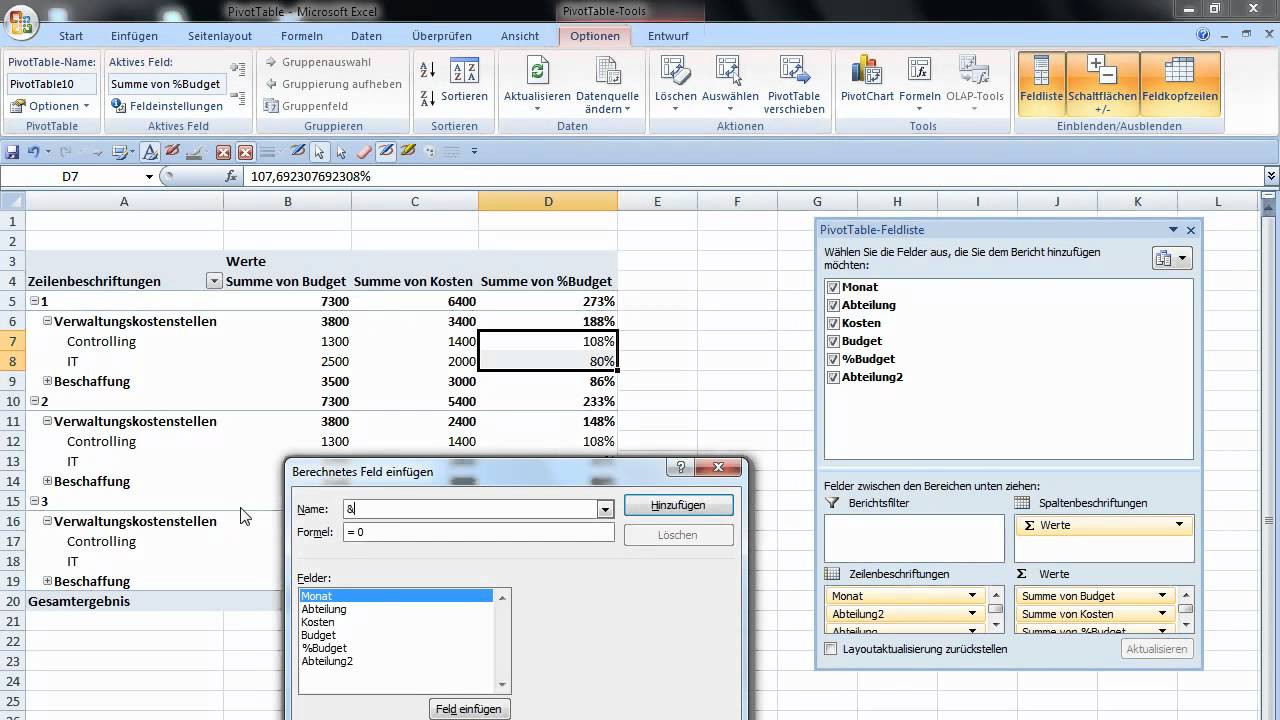The image size is (1280, 720).
Task: Click help icon in Berechnetes Feld dialog
Action: pos(681,467)
